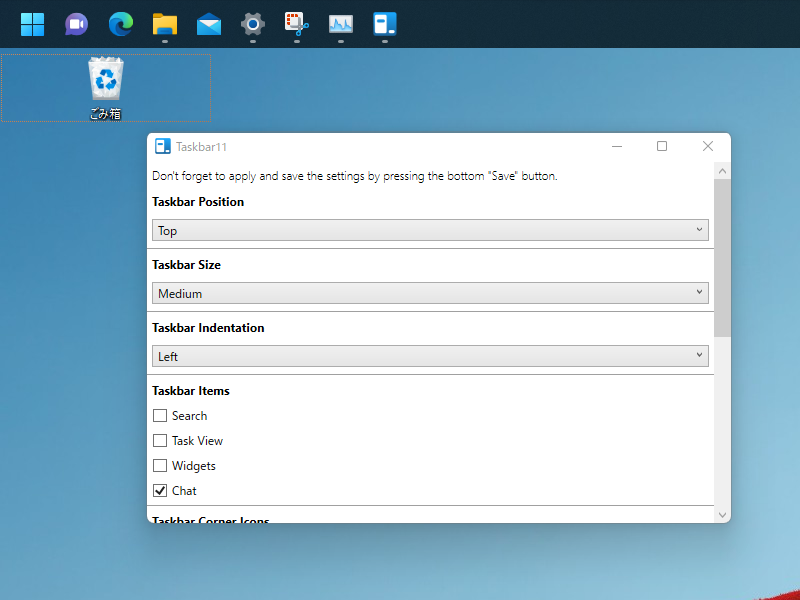Switch to the performance monitor taskbar icon
The height and width of the screenshot is (600, 800).
point(341,24)
